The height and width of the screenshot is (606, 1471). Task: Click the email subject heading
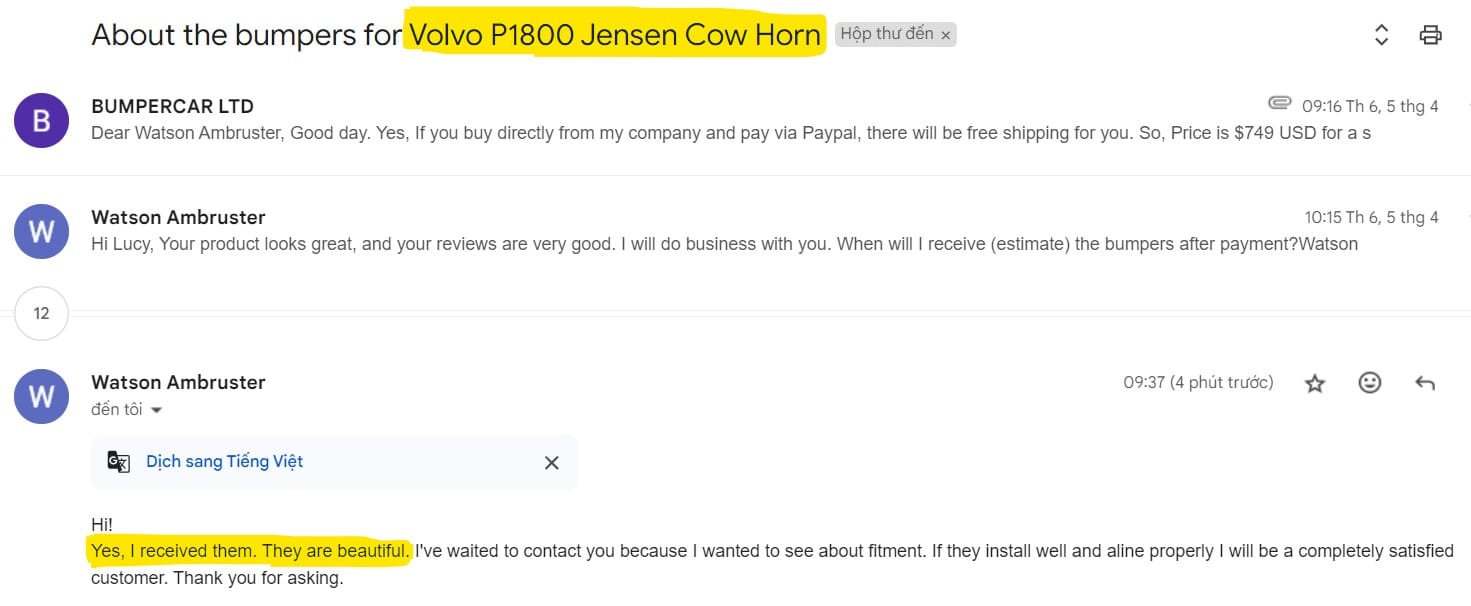tap(456, 35)
